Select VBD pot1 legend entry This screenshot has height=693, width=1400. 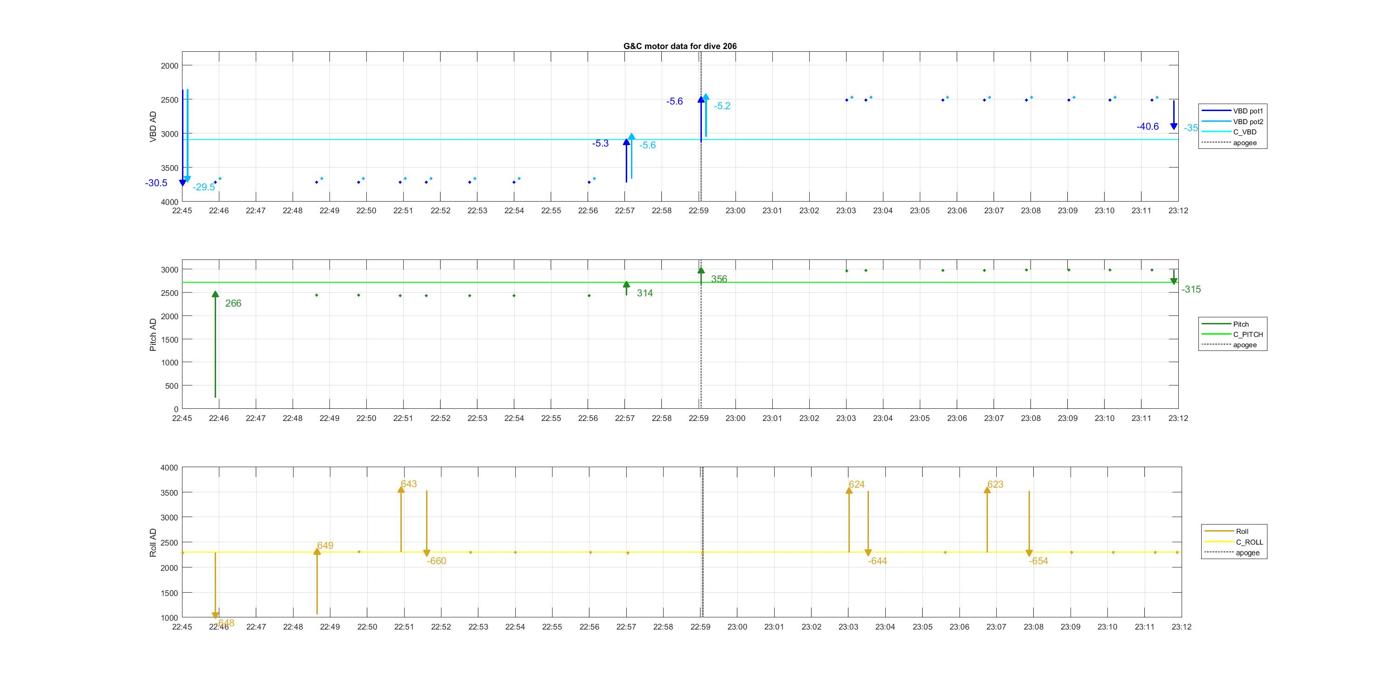[x=1233, y=110]
